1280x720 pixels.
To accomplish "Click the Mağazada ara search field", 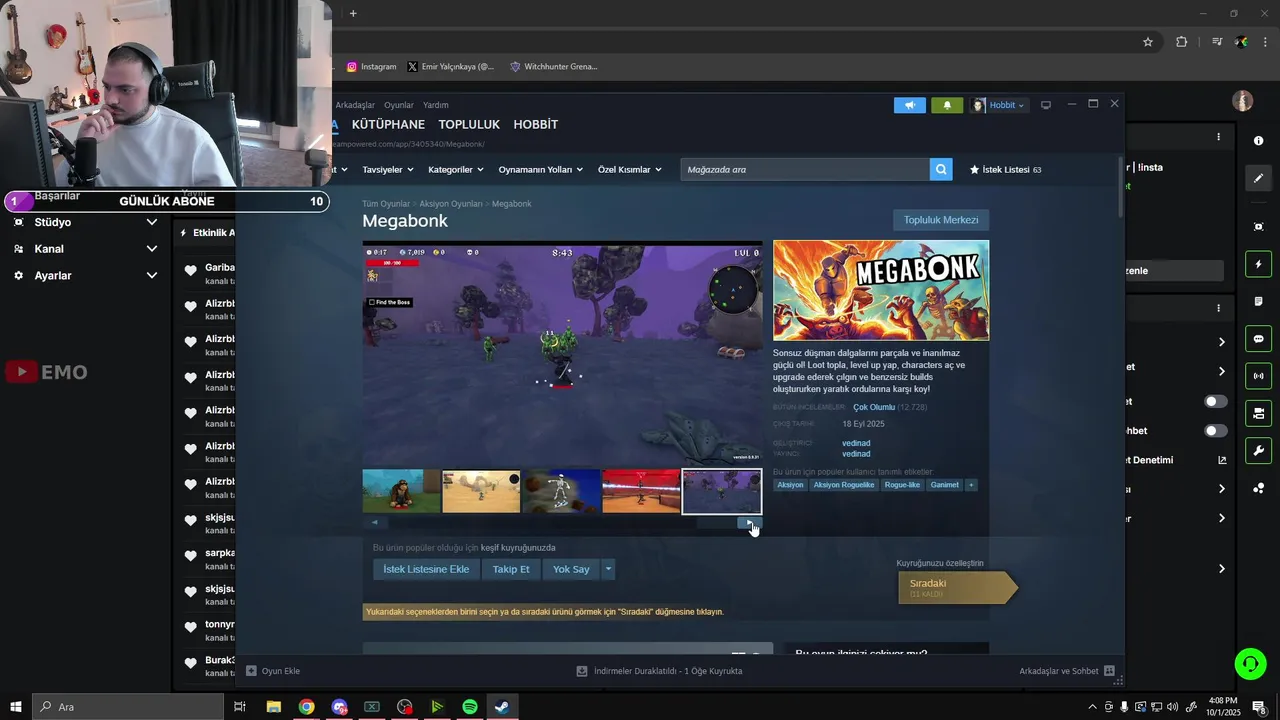I will (805, 169).
